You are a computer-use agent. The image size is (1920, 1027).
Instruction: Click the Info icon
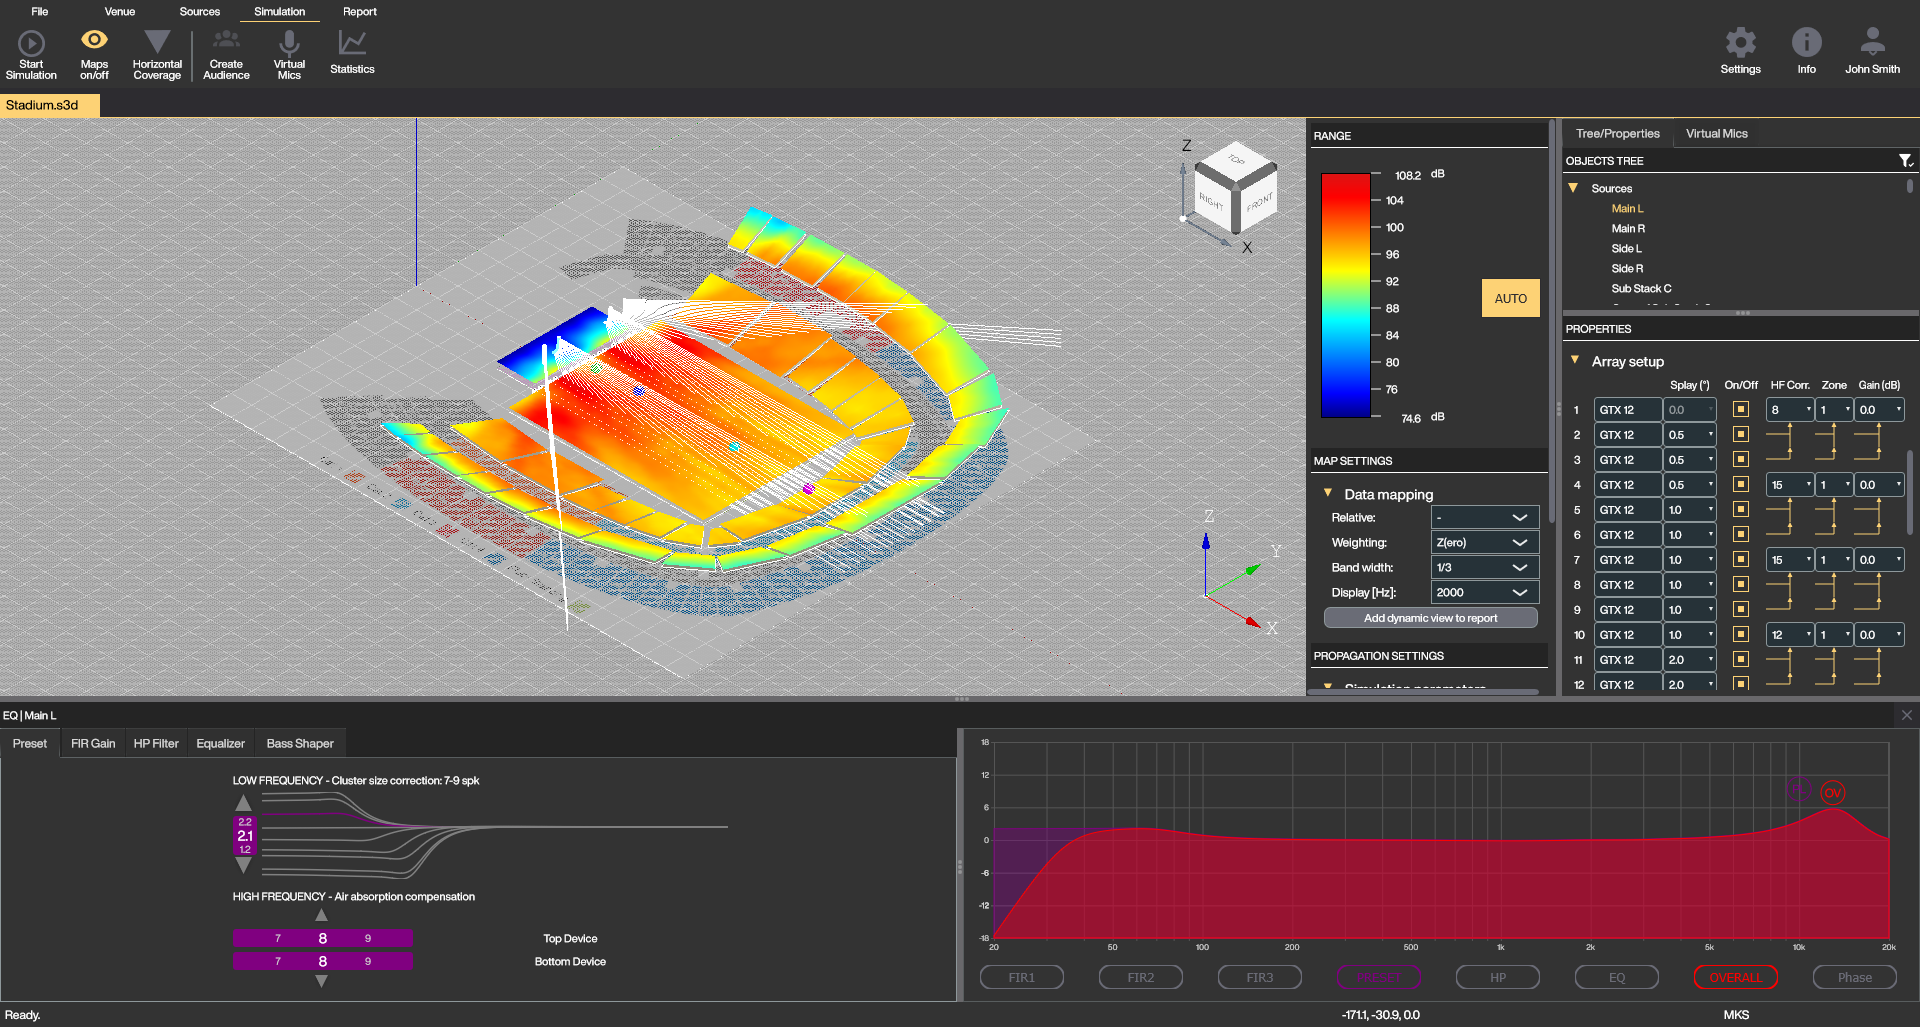(x=1806, y=43)
